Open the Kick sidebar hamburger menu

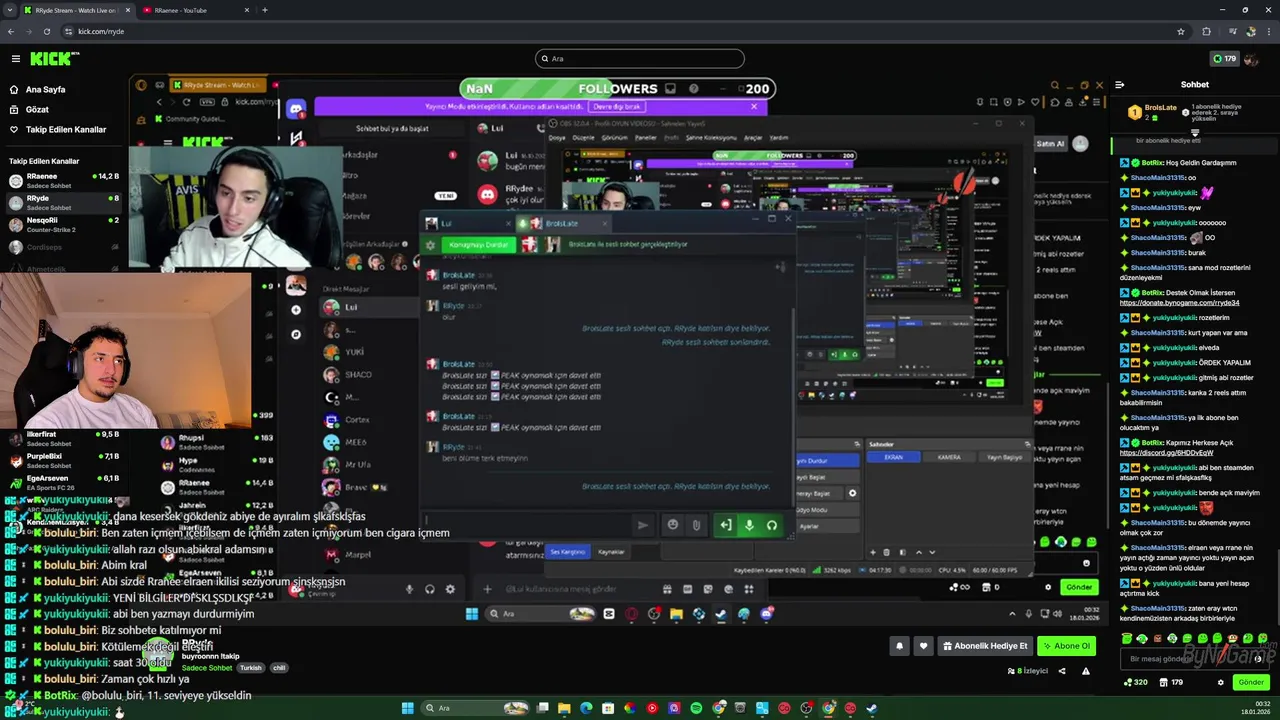(x=15, y=59)
